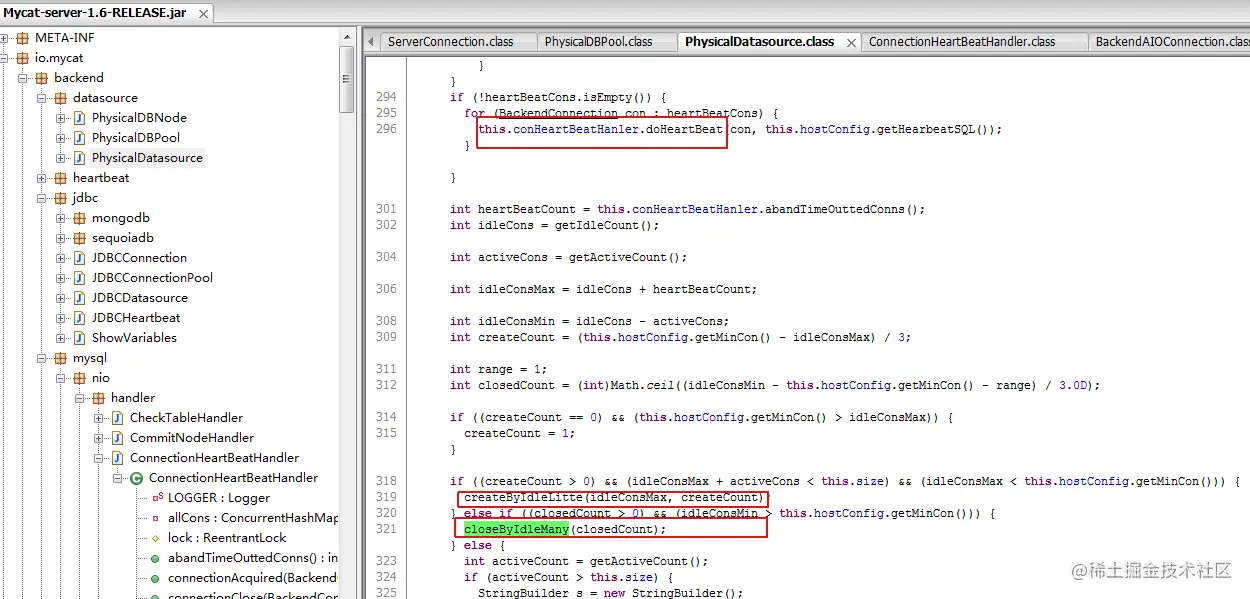Click the jdbc package icon

coord(60,198)
